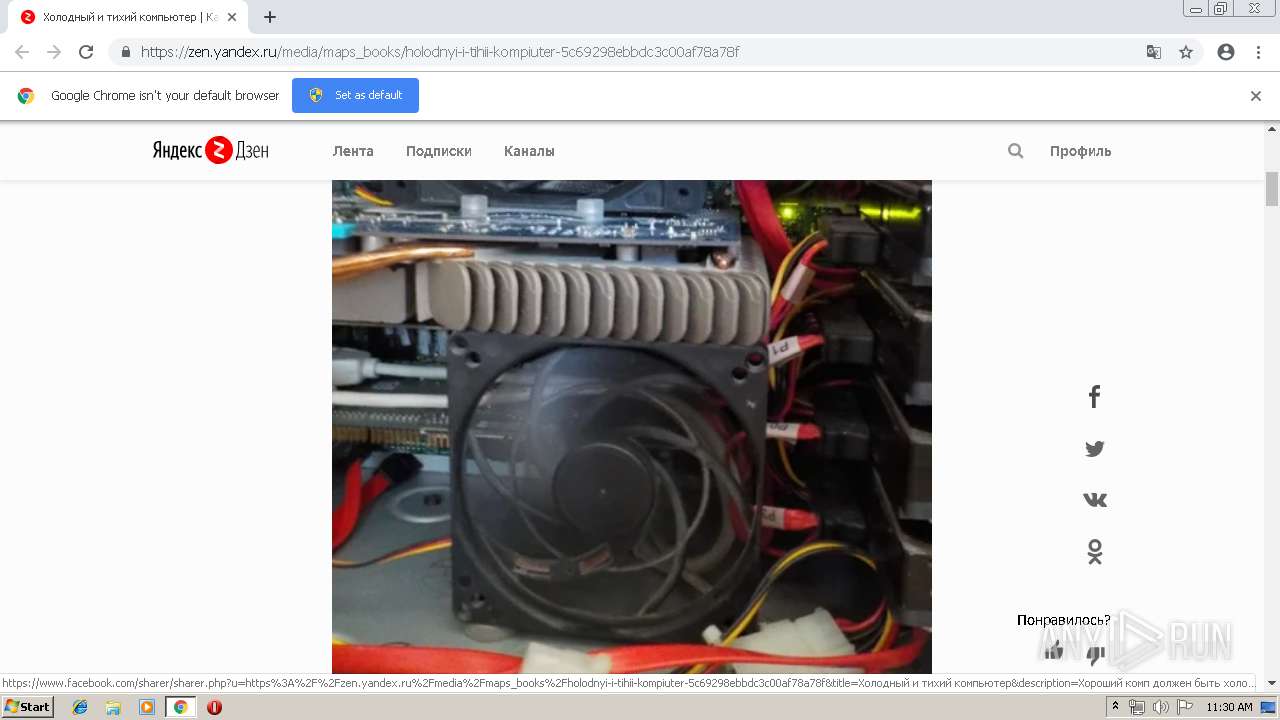The height and width of the screenshot is (720, 1280).
Task: Open Action Center flag icon
Action: click(x=1185, y=707)
